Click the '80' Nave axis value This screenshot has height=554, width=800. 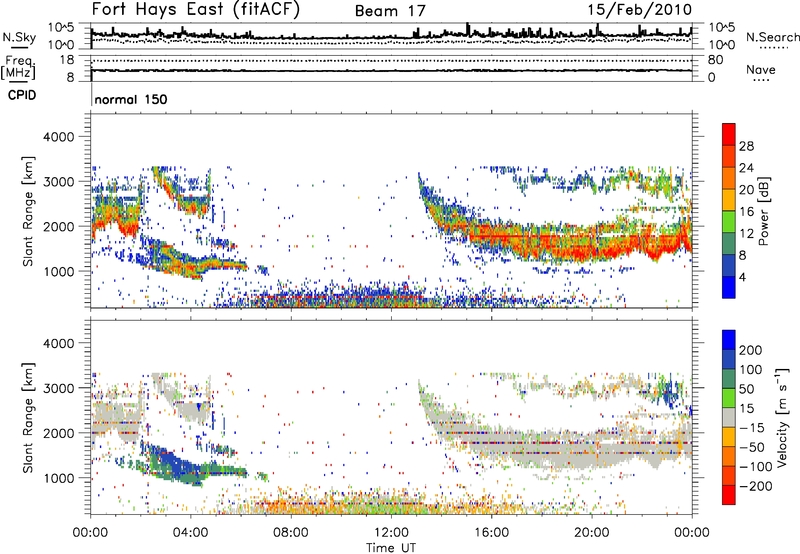pos(715,60)
